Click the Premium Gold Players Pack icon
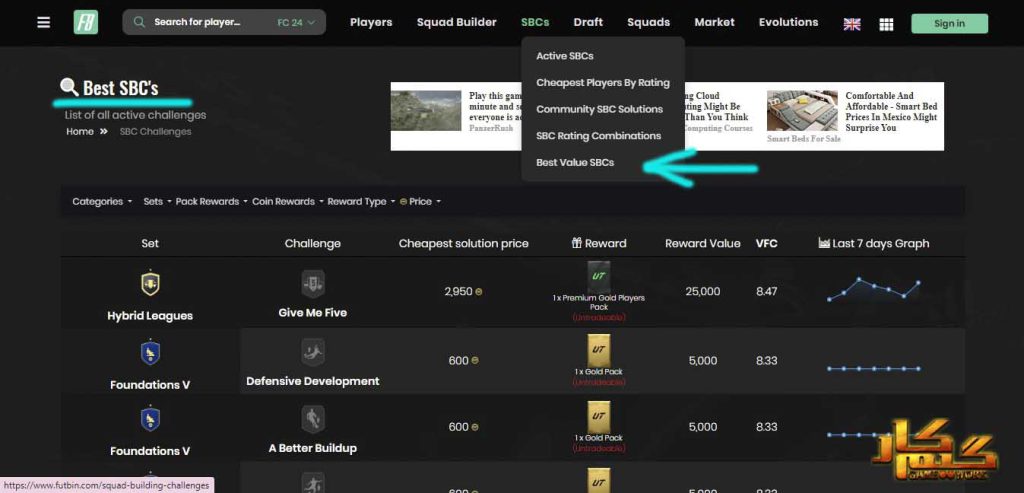This screenshot has height=493, width=1024. (x=599, y=277)
